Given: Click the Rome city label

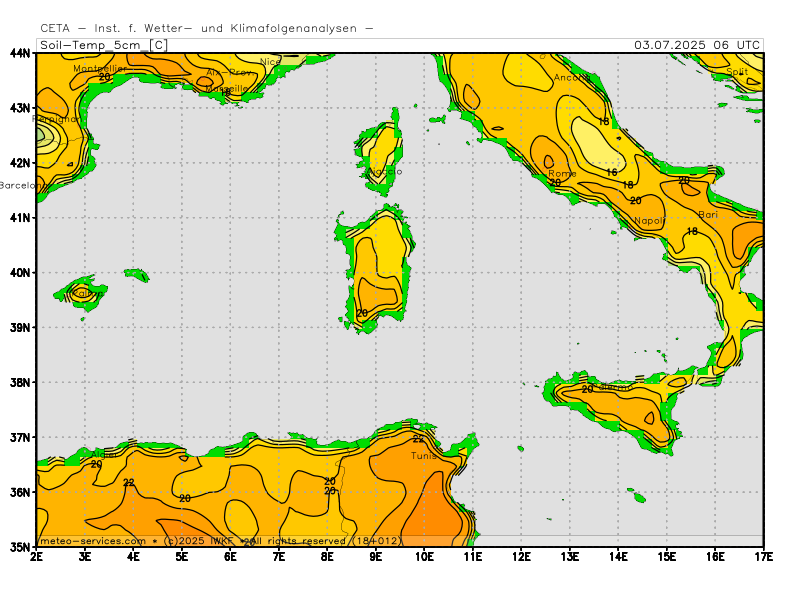Looking at the screenshot, I should [562, 173].
